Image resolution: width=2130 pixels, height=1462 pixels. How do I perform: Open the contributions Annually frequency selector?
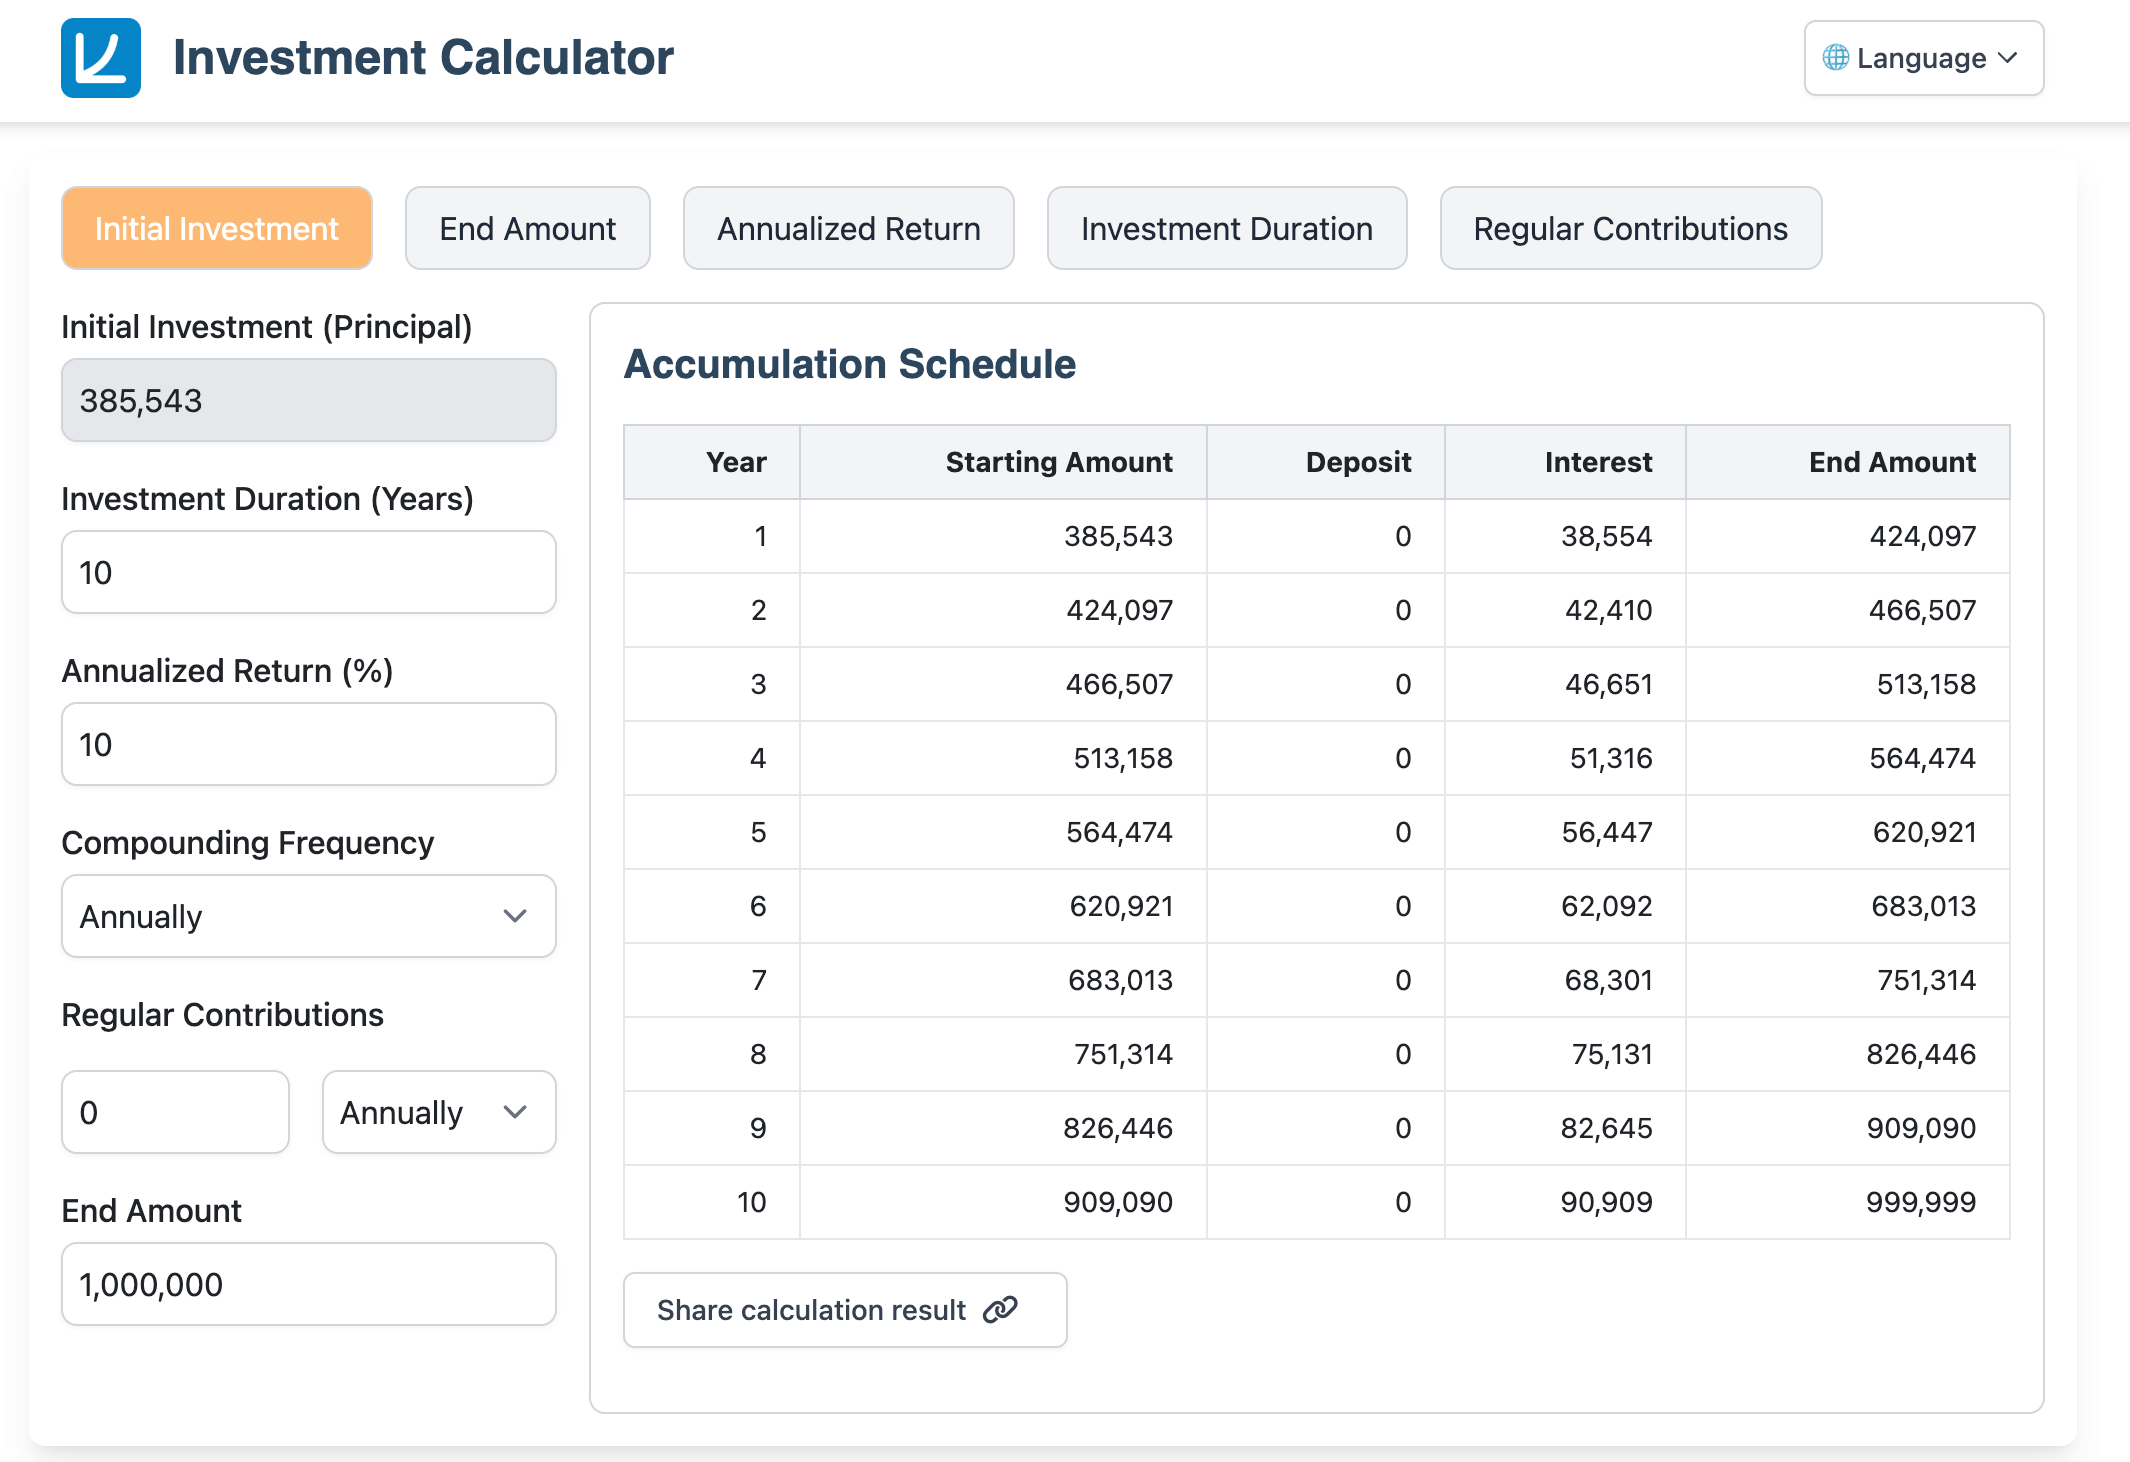pos(438,1111)
